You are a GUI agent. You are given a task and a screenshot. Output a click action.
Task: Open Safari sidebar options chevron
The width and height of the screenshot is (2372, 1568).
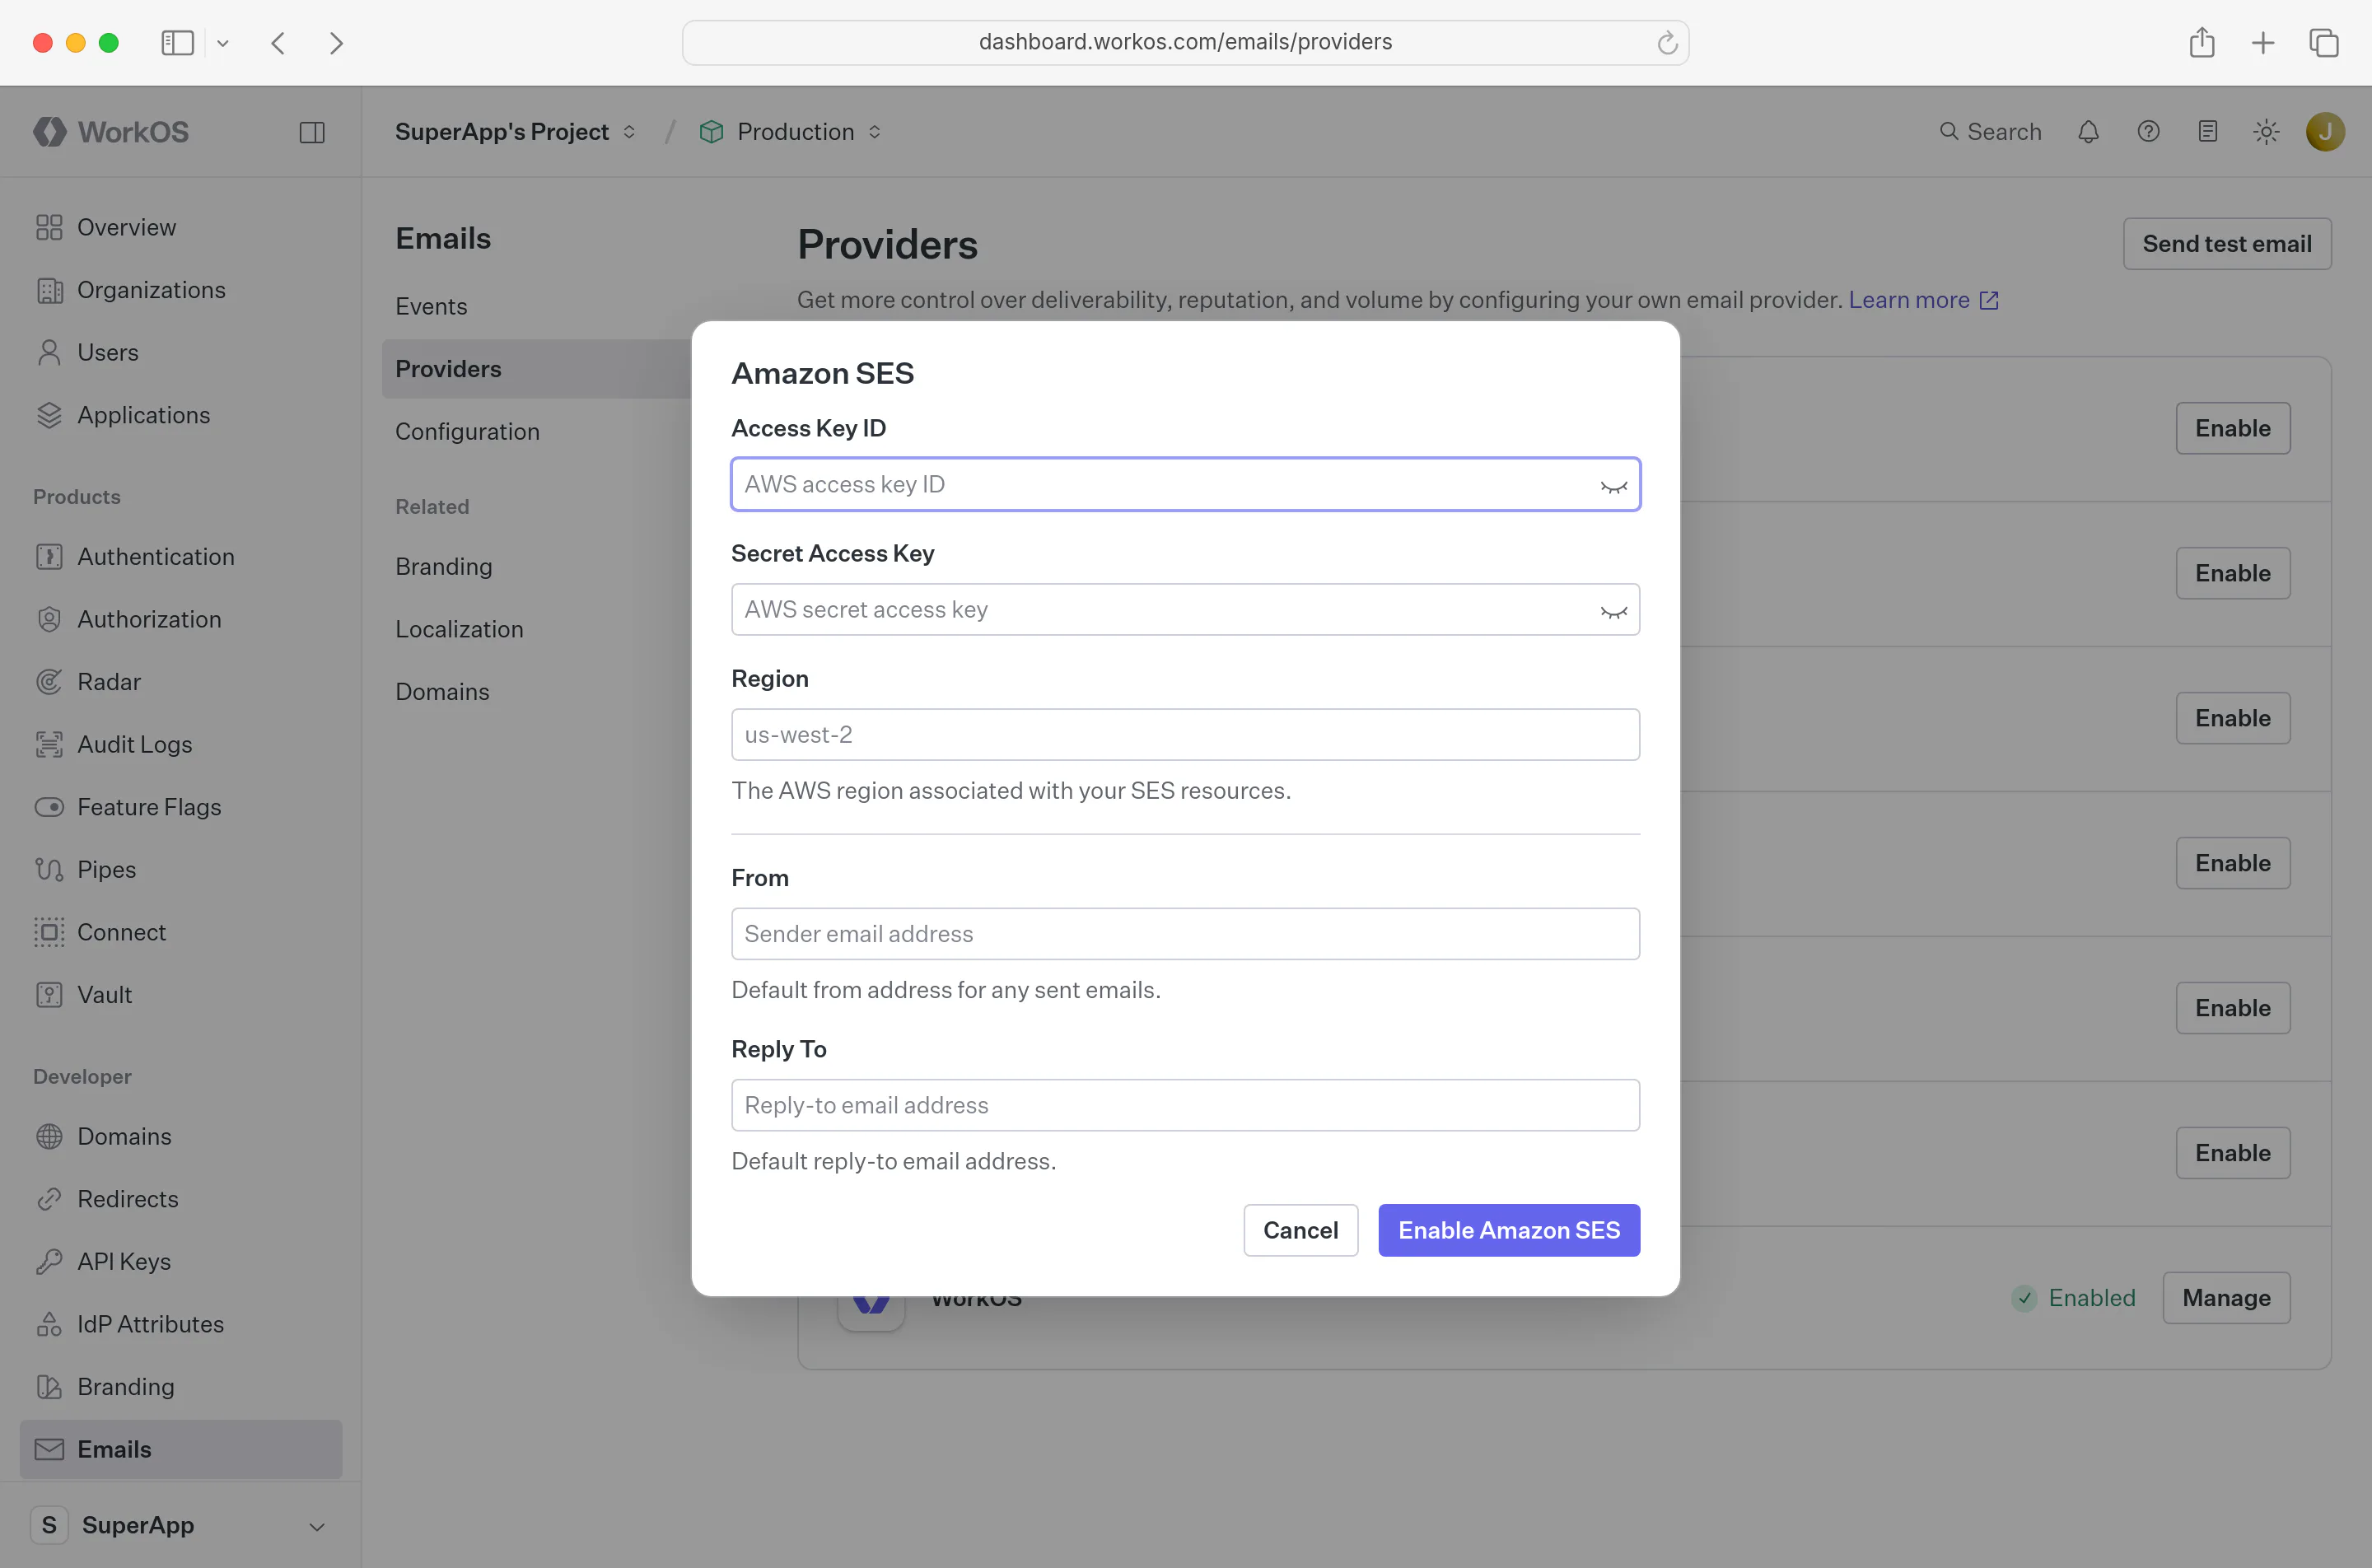click(x=223, y=43)
